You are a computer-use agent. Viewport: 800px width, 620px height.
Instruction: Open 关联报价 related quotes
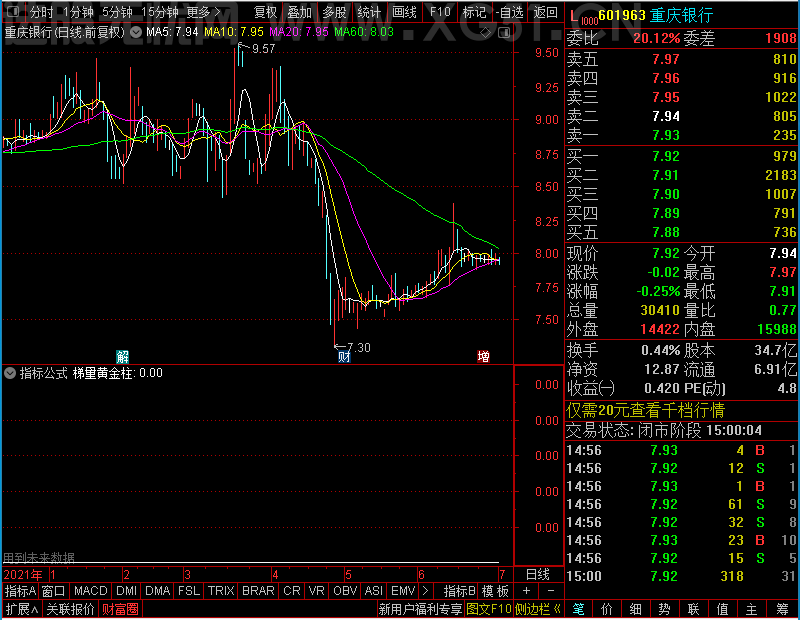pyautogui.click(x=70, y=609)
